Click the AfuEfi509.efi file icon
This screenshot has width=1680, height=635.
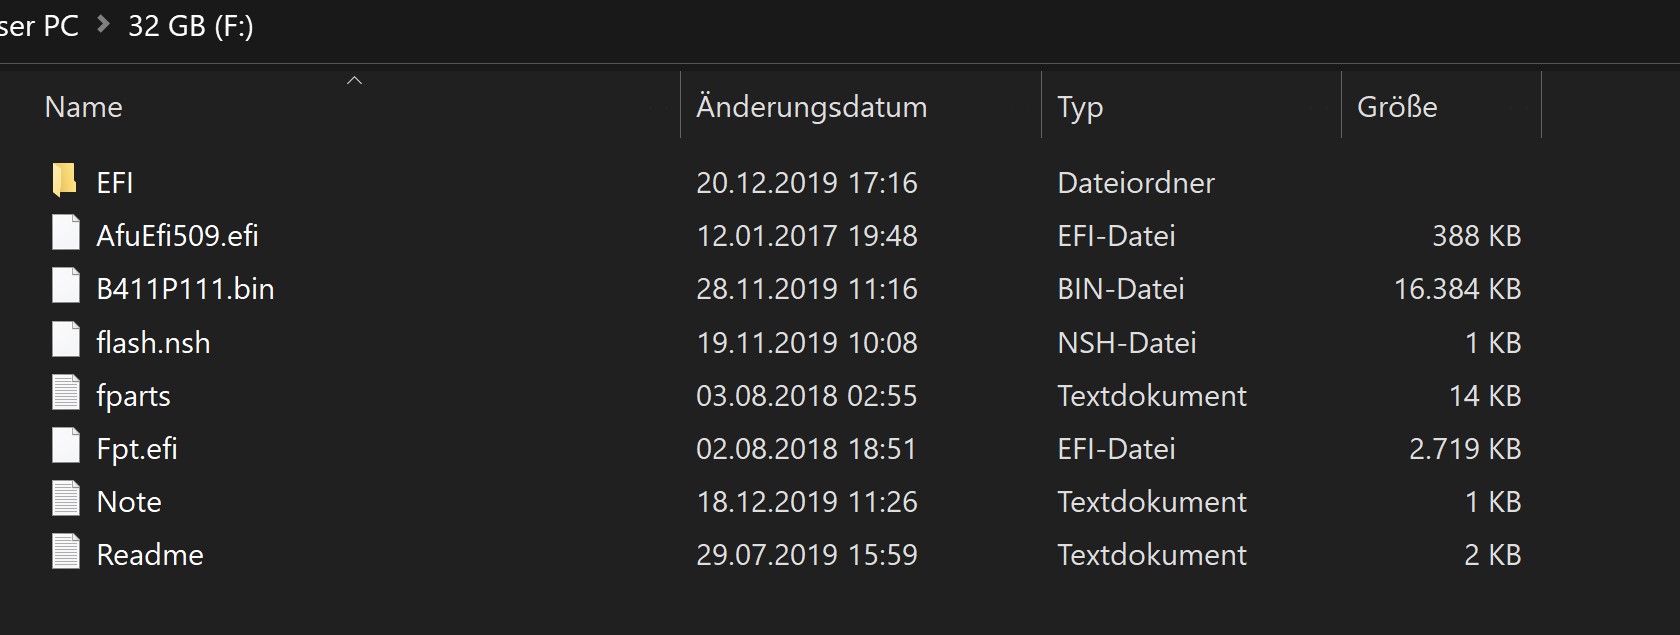point(65,234)
